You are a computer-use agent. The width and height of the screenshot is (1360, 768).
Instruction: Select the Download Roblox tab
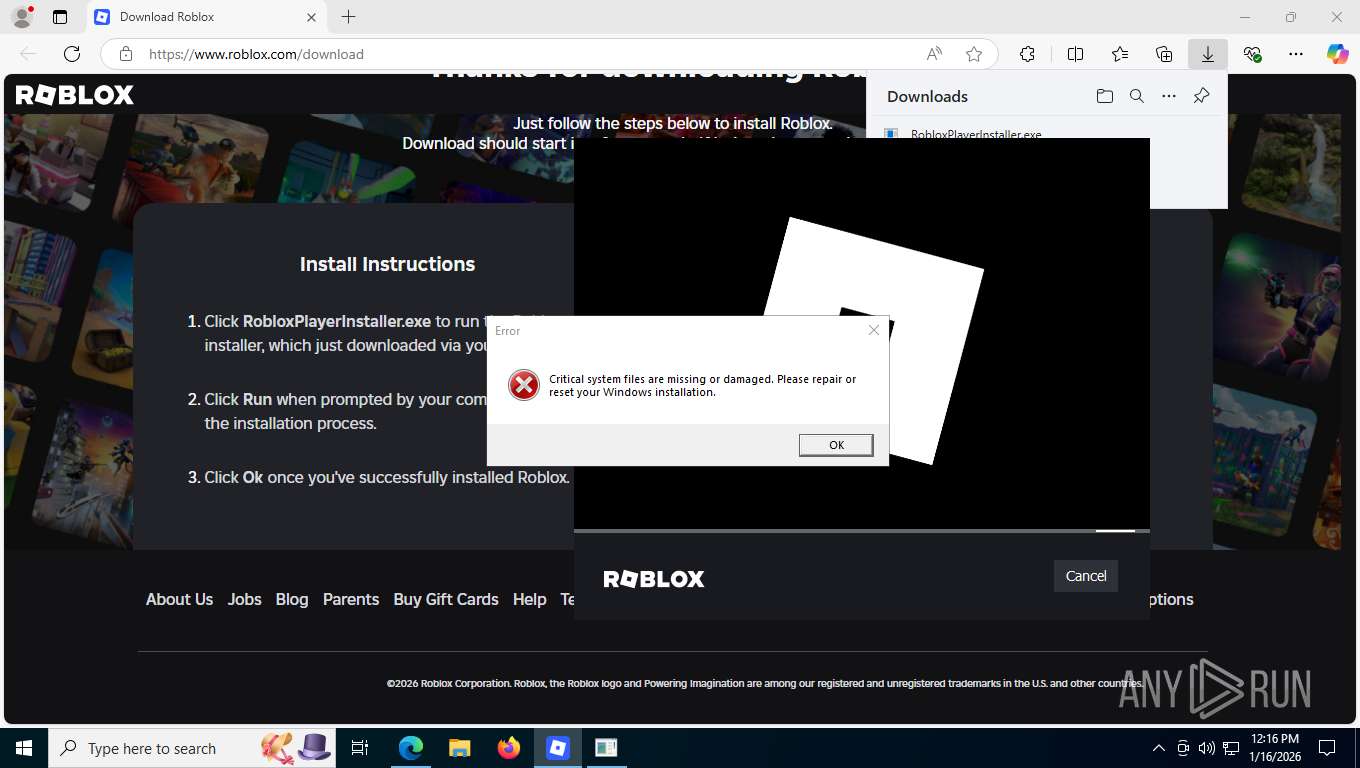coord(205,17)
